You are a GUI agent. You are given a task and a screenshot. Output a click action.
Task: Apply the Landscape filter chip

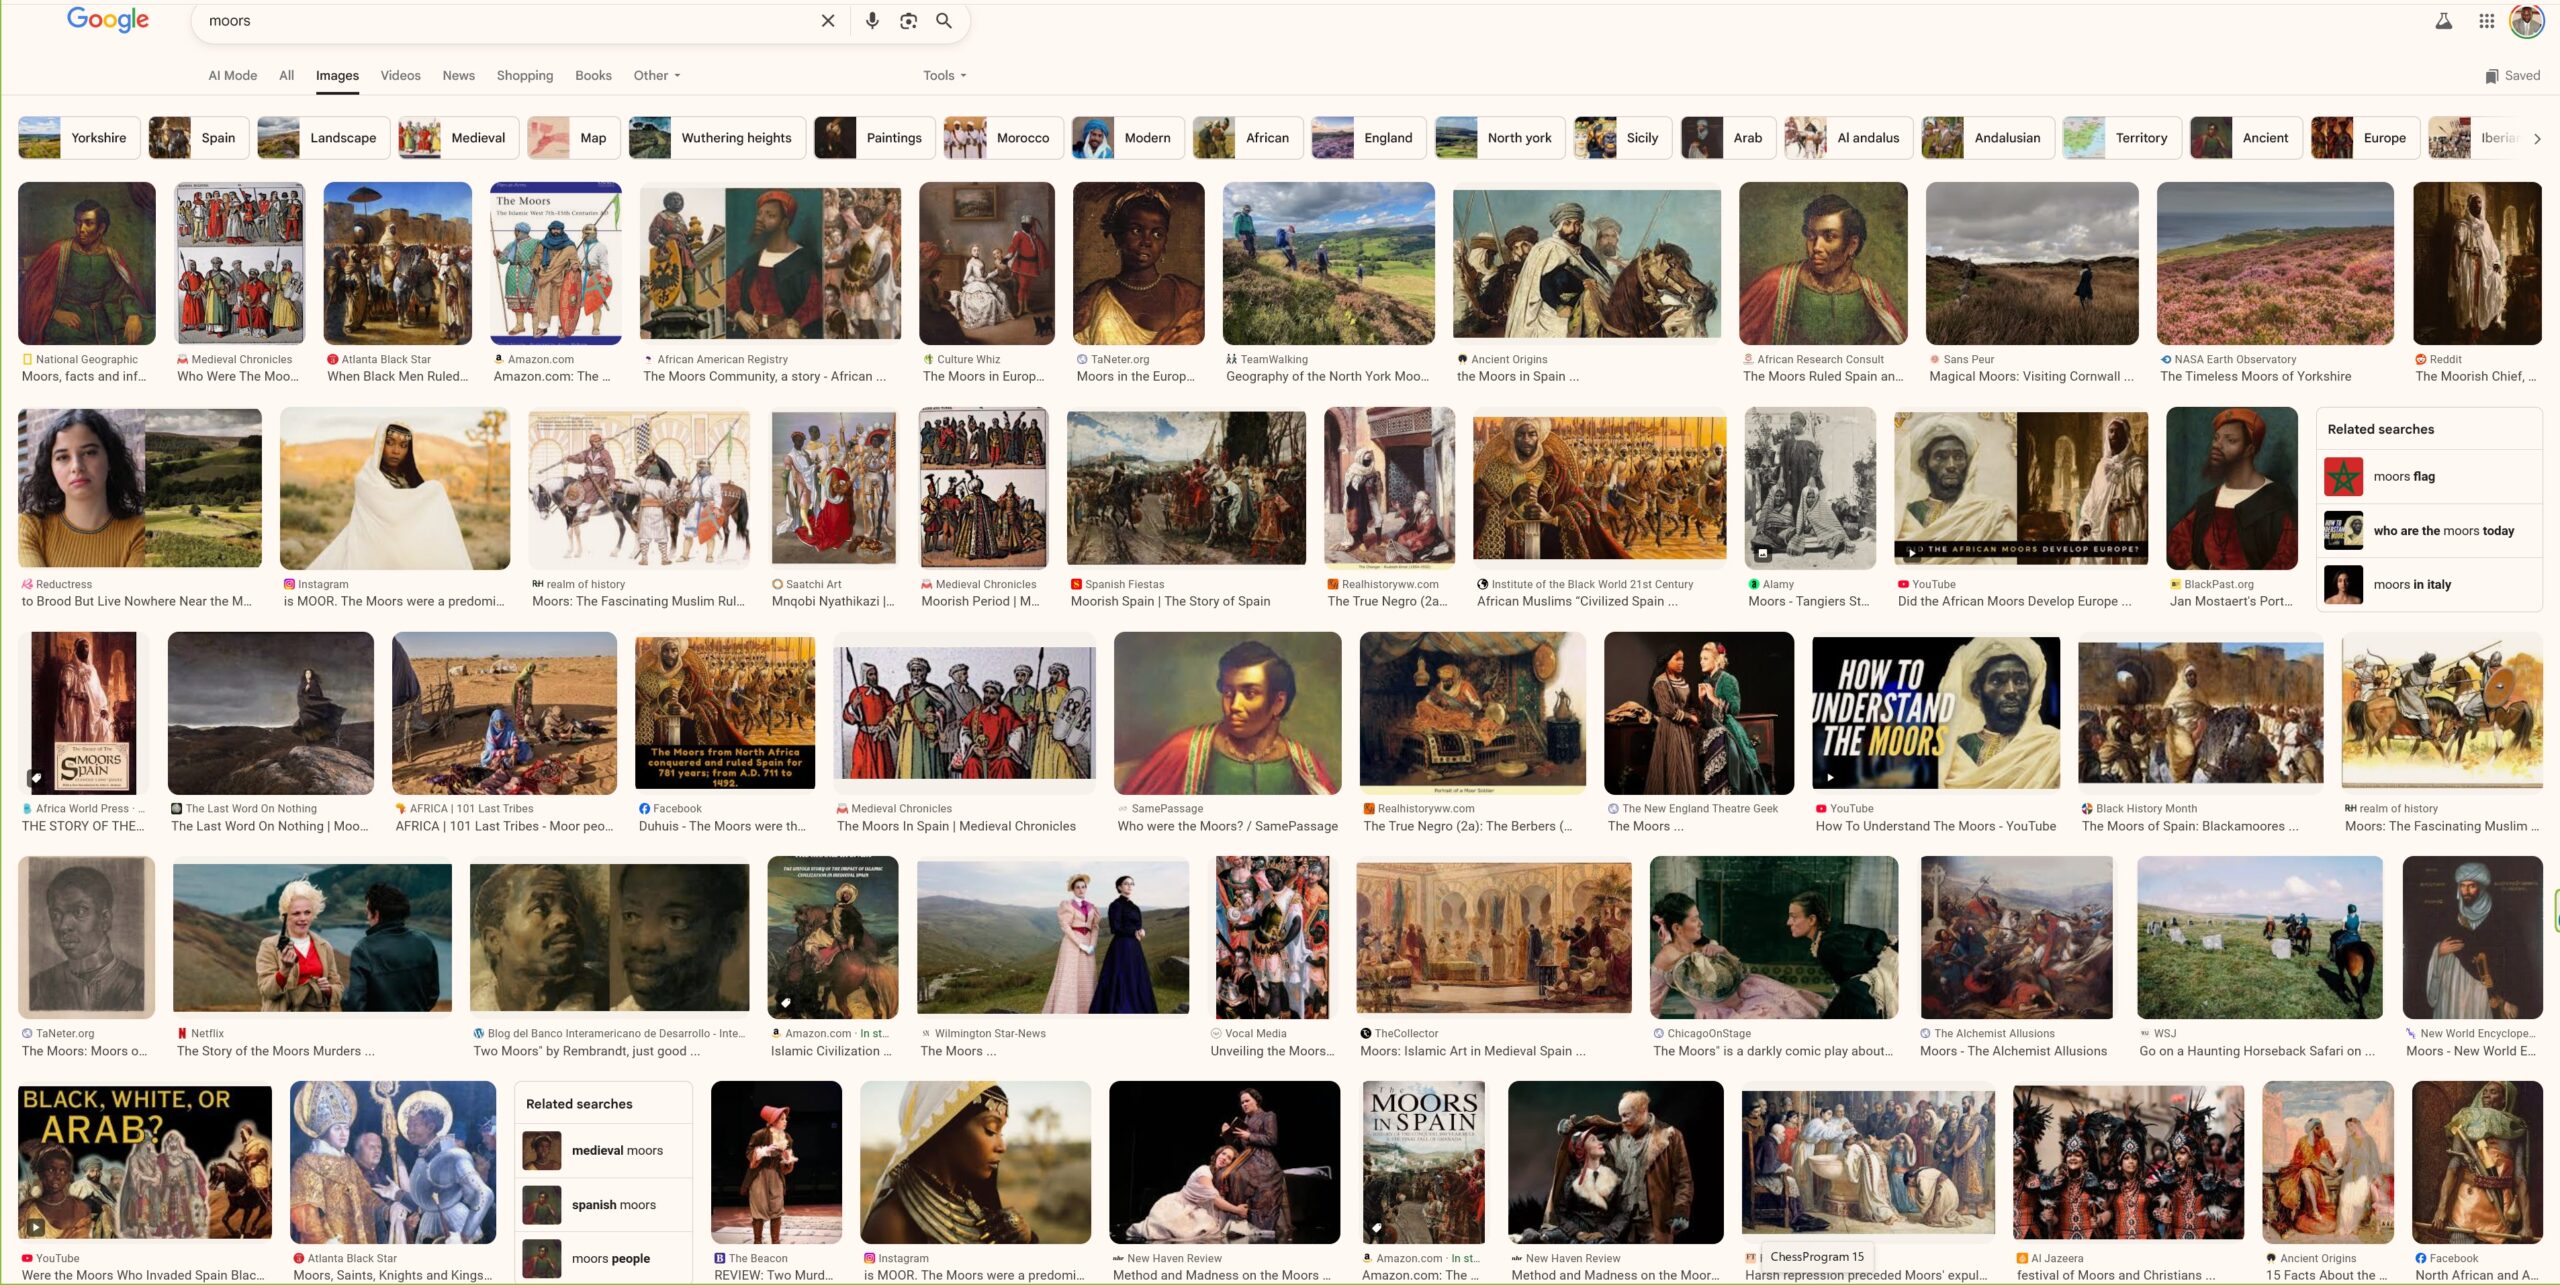tap(323, 138)
